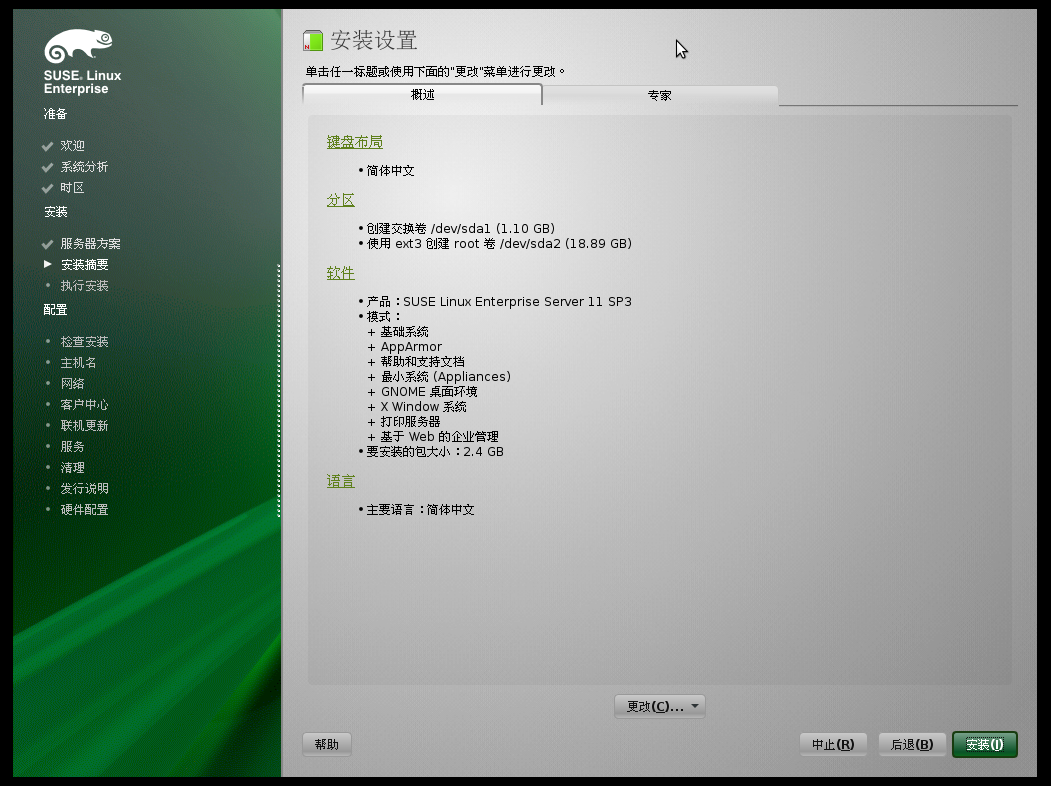Select the 安装摘要 step arrow marker

click(x=46, y=264)
